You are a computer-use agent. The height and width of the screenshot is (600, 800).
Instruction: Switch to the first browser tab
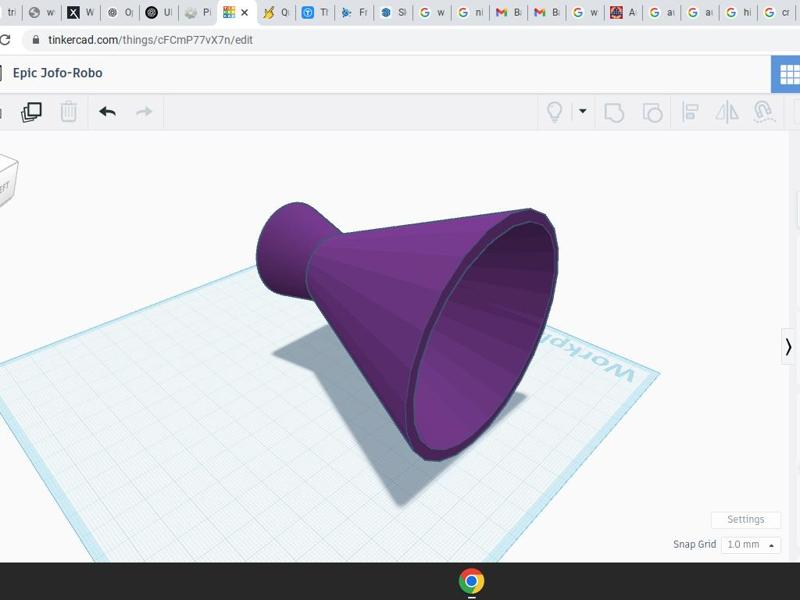12,12
